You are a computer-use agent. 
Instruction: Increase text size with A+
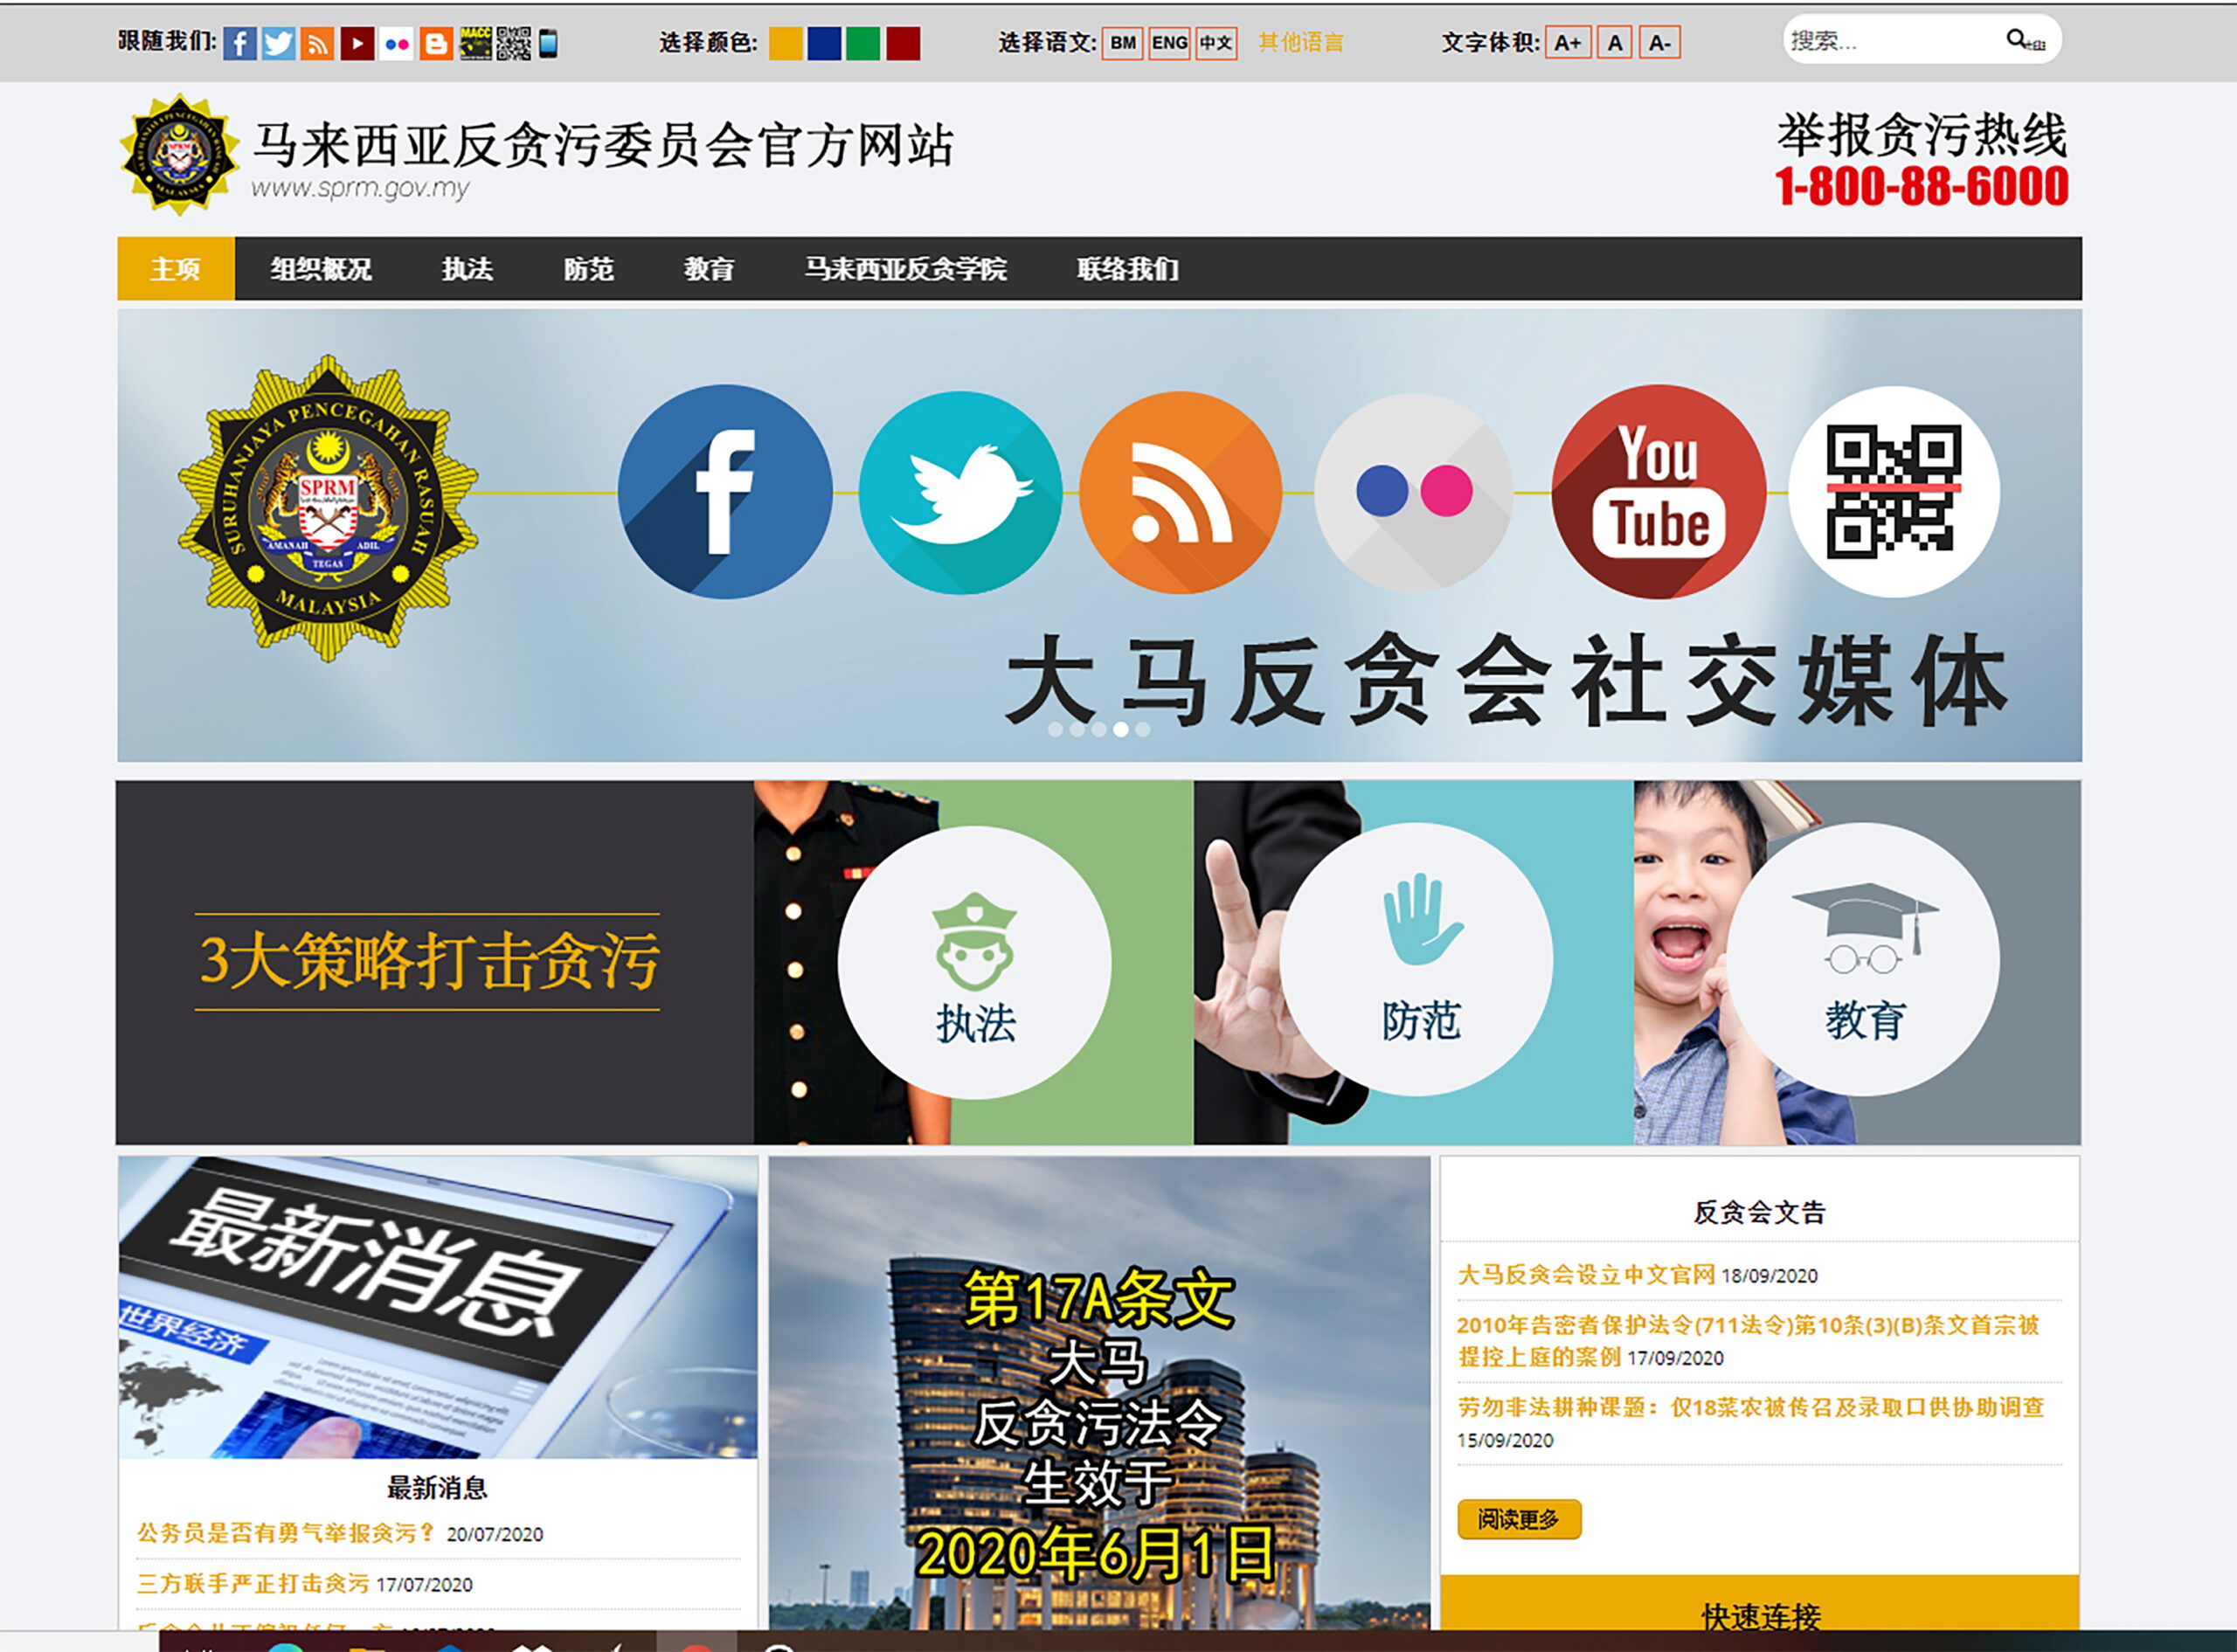1568,43
